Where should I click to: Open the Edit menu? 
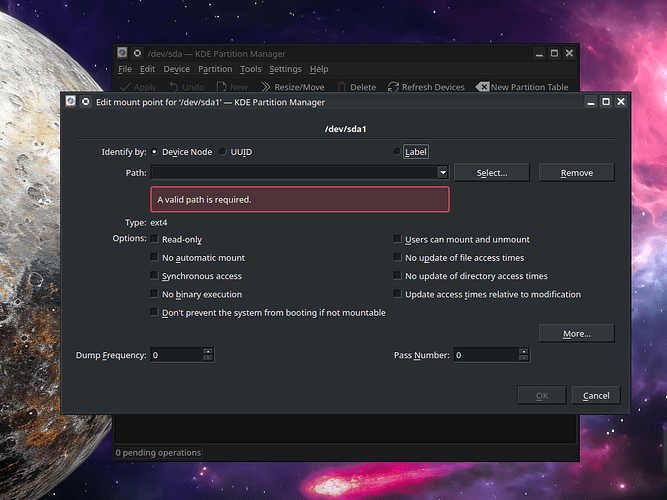(147, 69)
